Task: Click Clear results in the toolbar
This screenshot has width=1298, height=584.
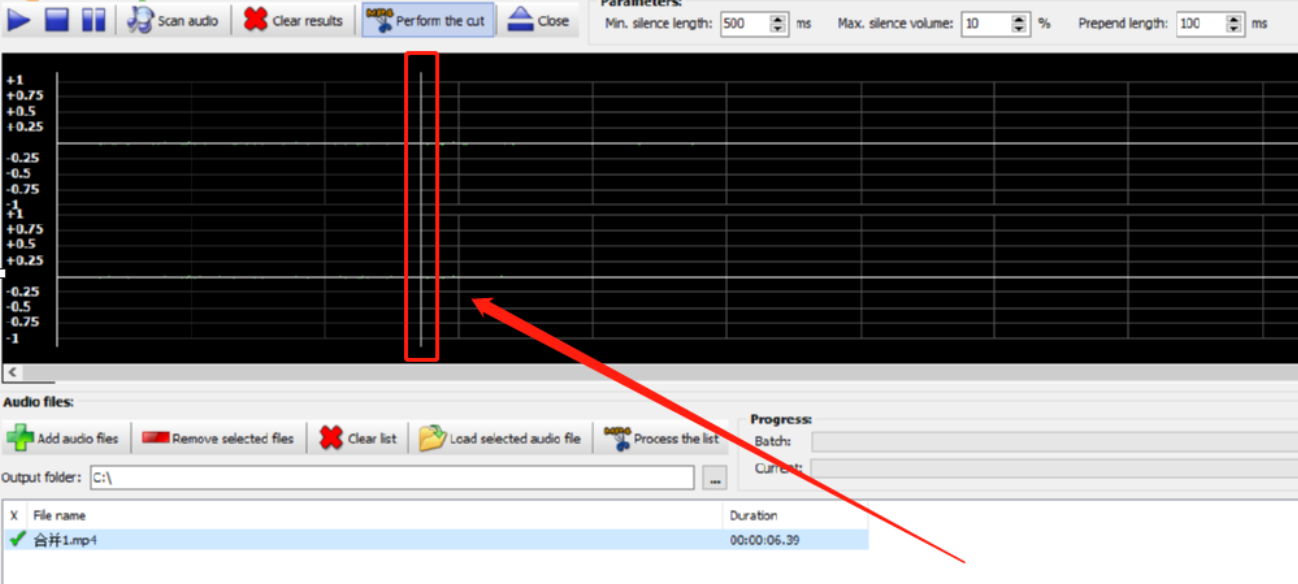Action: click(294, 20)
